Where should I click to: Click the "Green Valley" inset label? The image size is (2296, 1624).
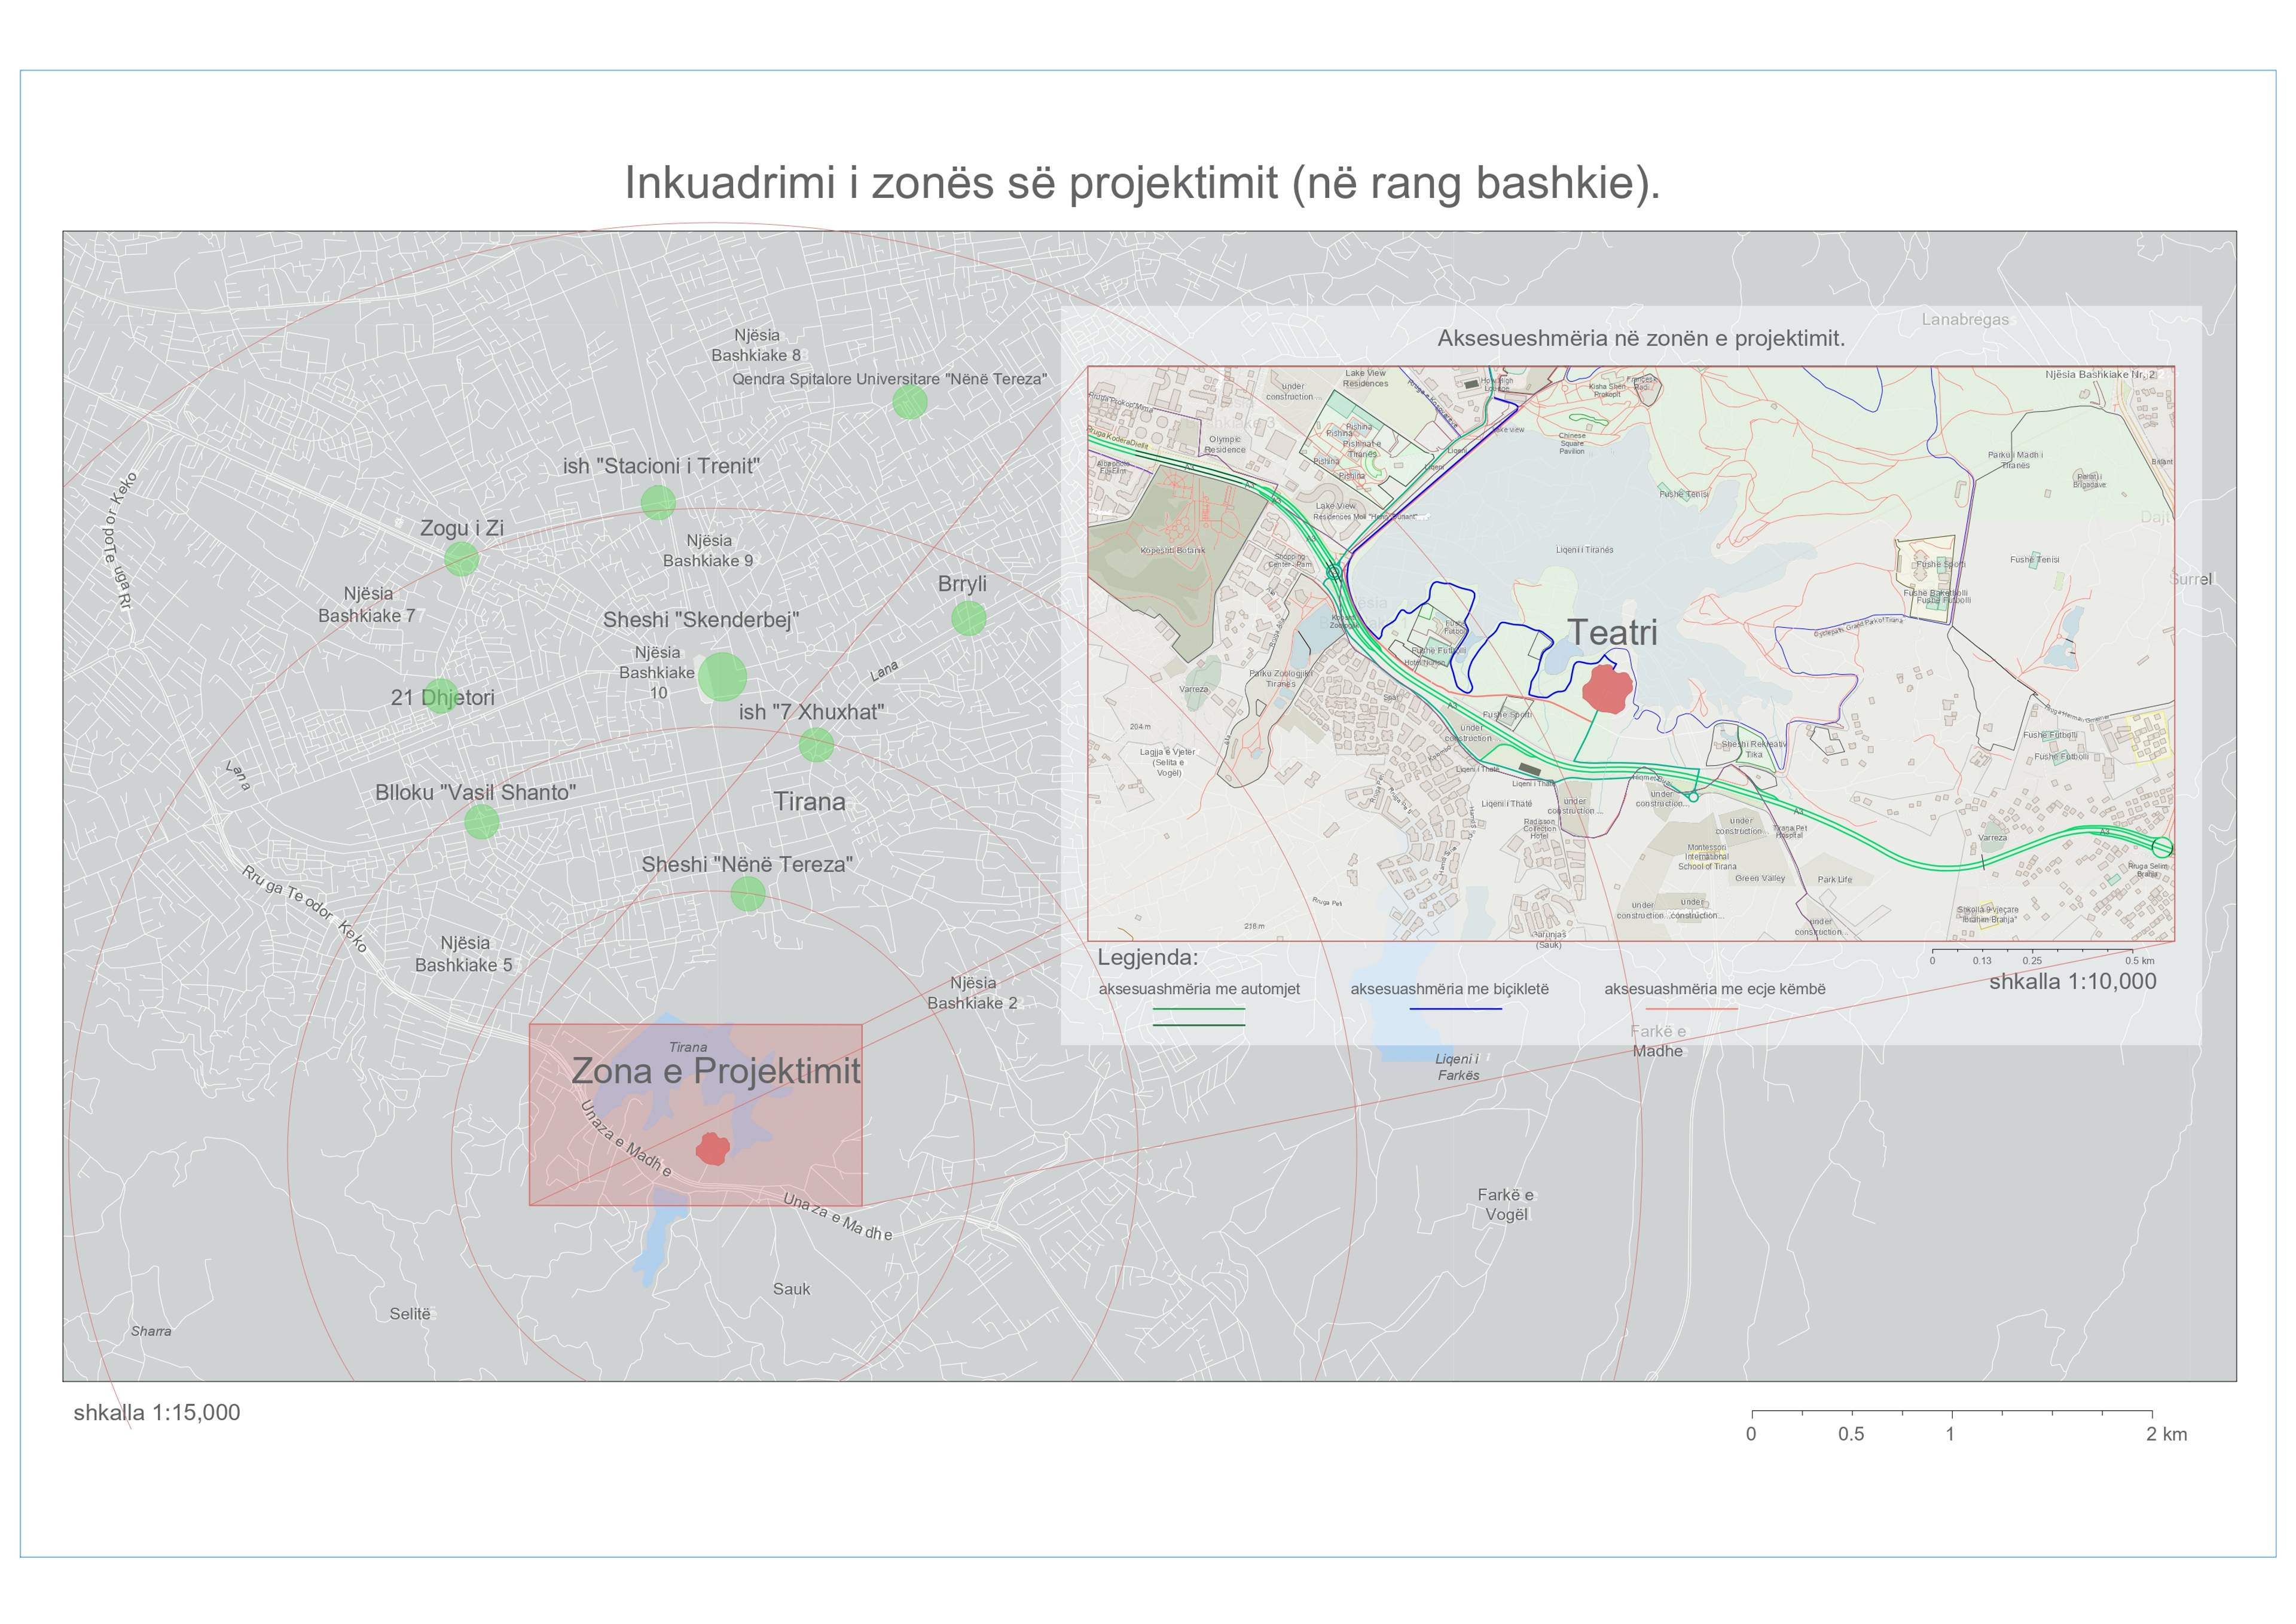click(x=1760, y=878)
